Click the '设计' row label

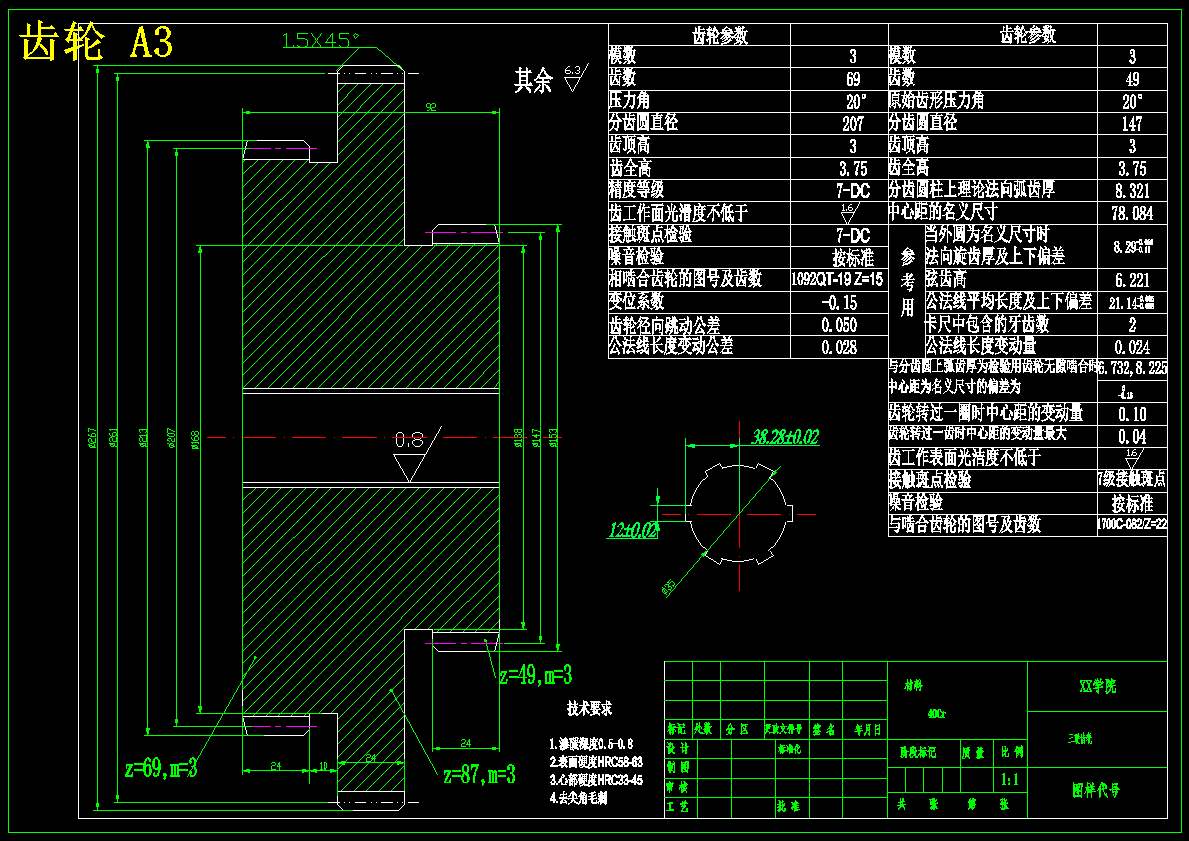(x=678, y=748)
